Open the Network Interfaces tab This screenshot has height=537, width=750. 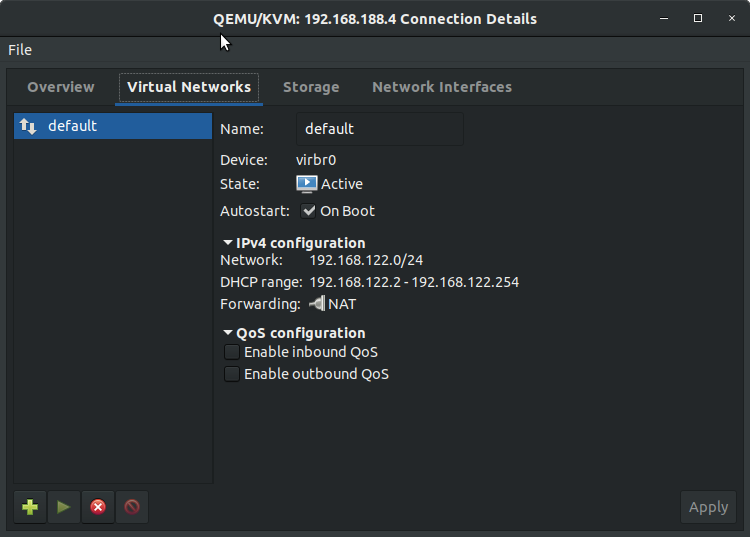coord(442,87)
